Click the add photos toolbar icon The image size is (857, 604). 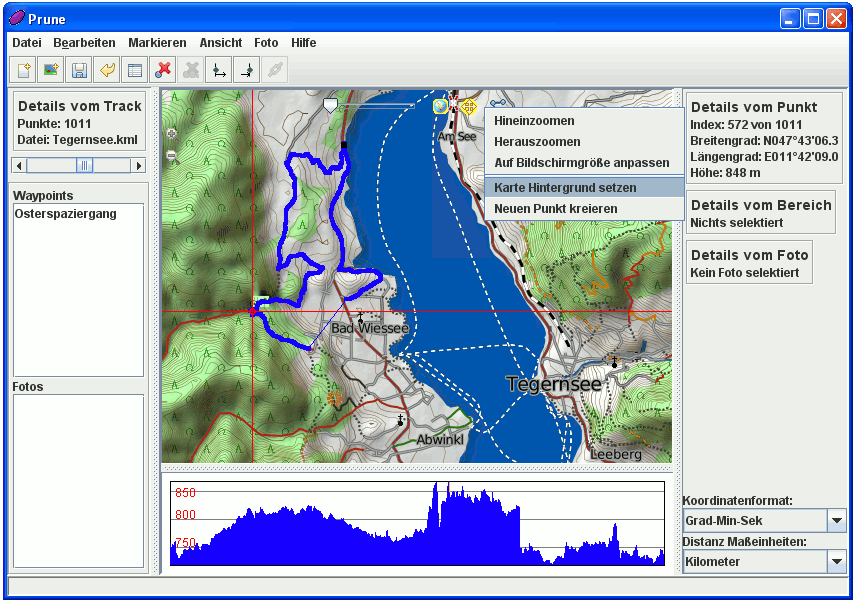[x=50, y=70]
